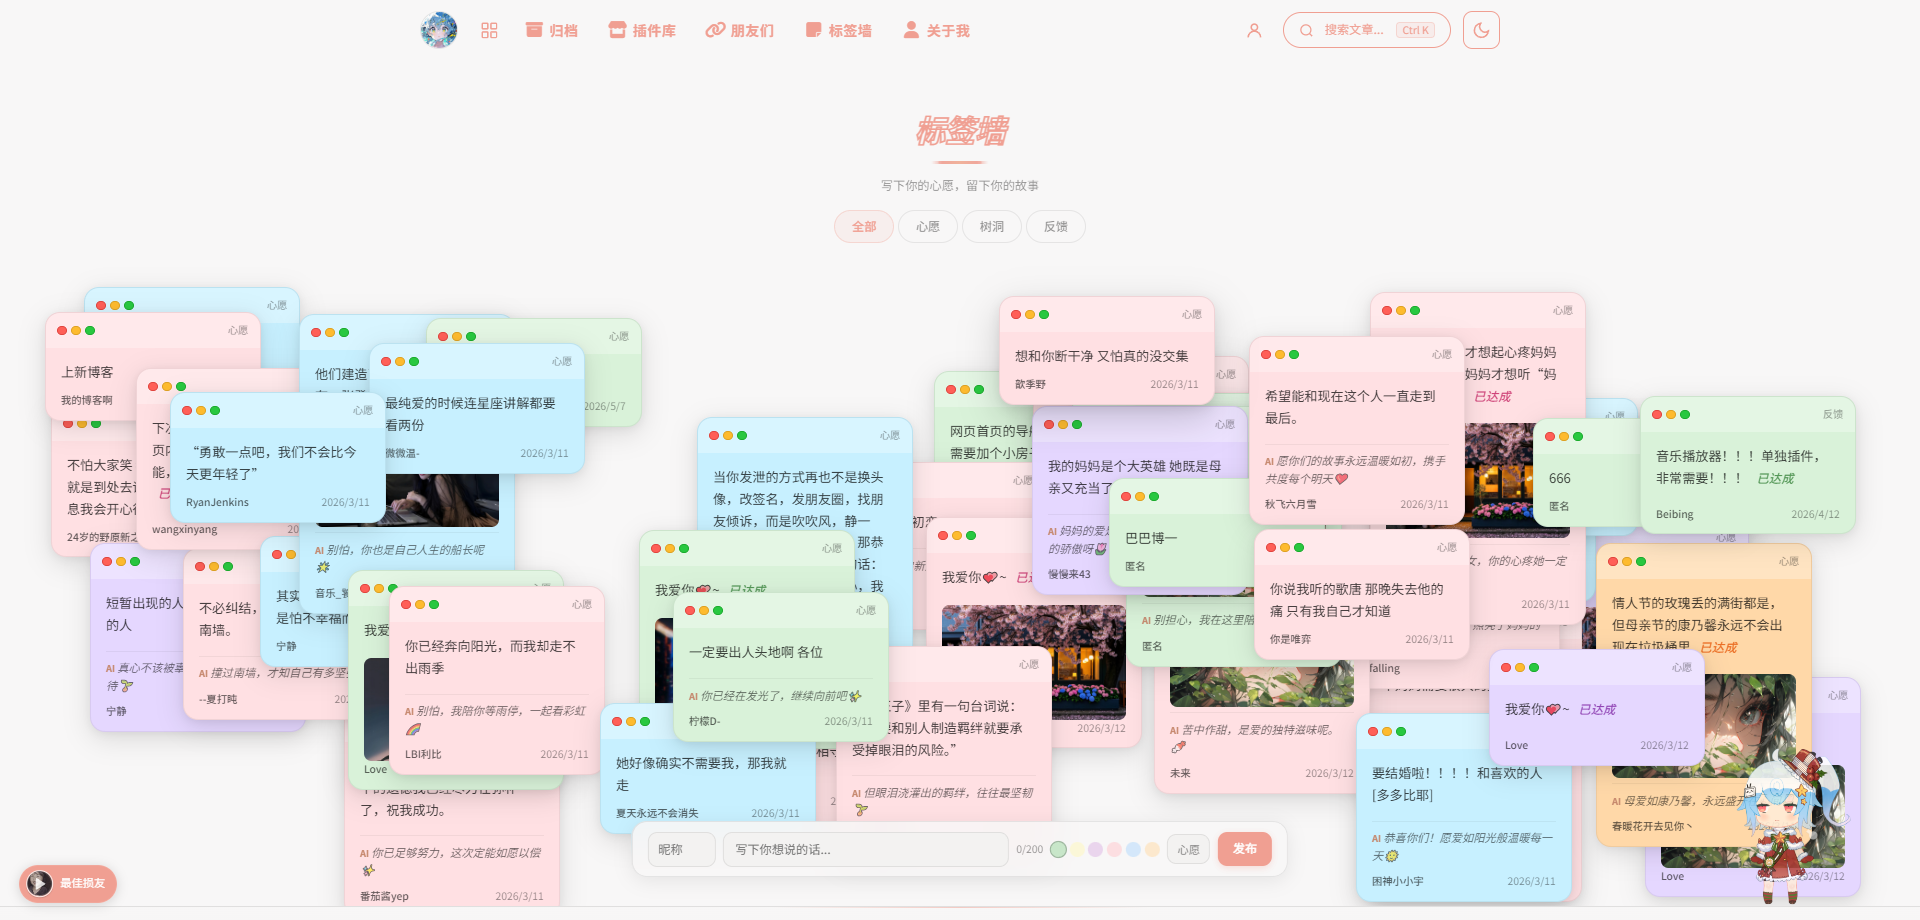Click the site avatar logo
The height and width of the screenshot is (920, 1920).
[x=439, y=30]
